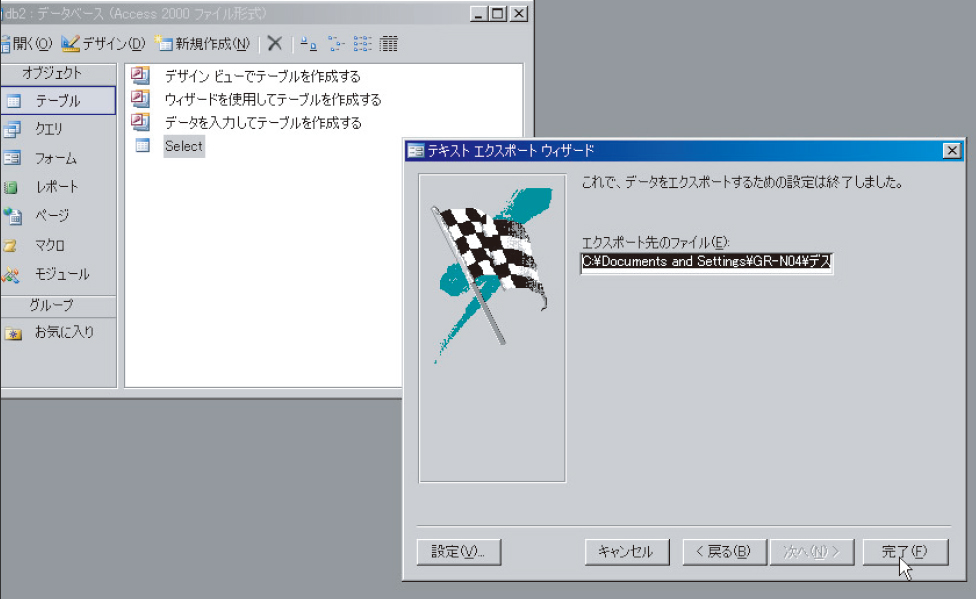The image size is (976, 599).
Task: Click the テーブル sidebar icon
Action: pos(14,101)
